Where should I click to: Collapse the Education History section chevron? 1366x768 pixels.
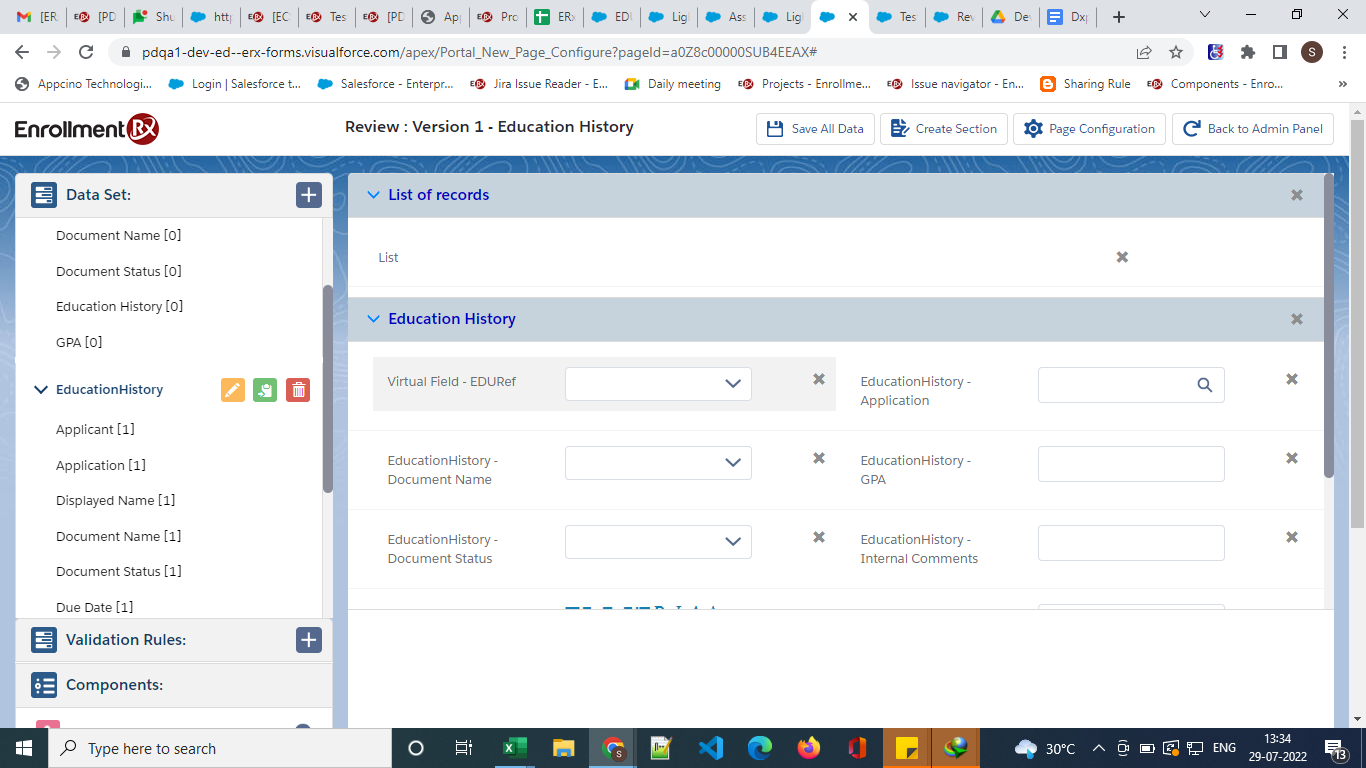[374, 319]
